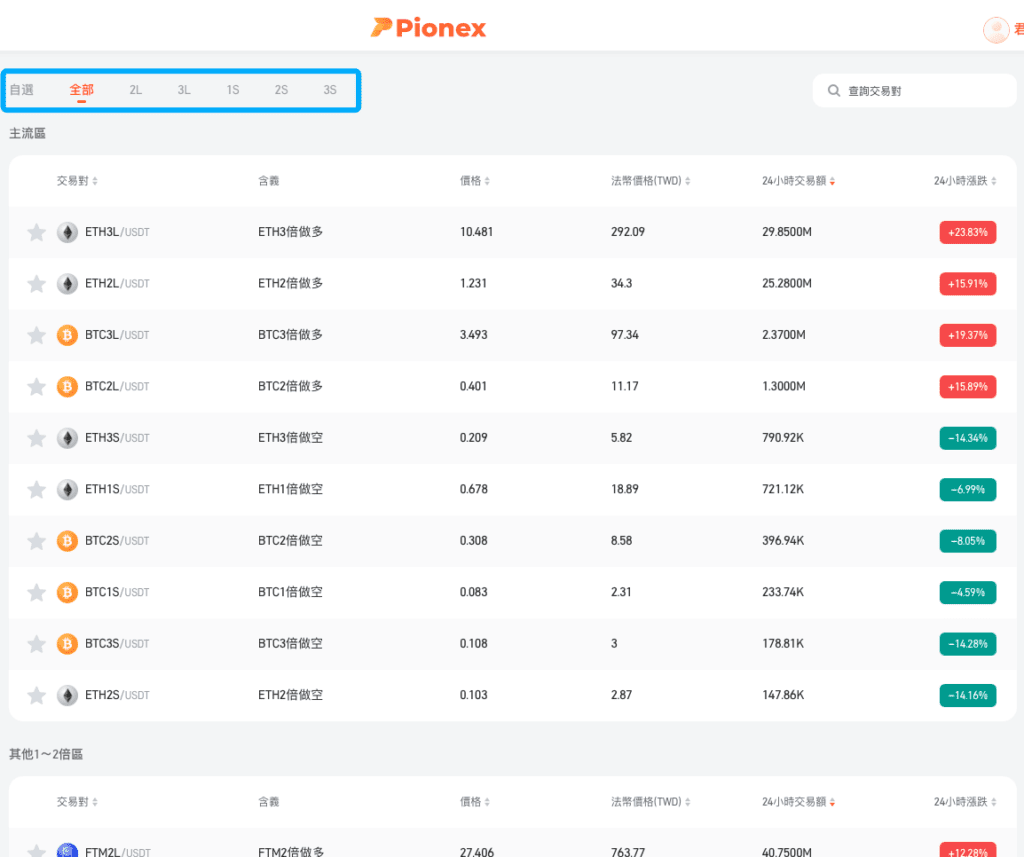
Task: Open the ETH3L/USDT trading pair
Action: coord(117,232)
